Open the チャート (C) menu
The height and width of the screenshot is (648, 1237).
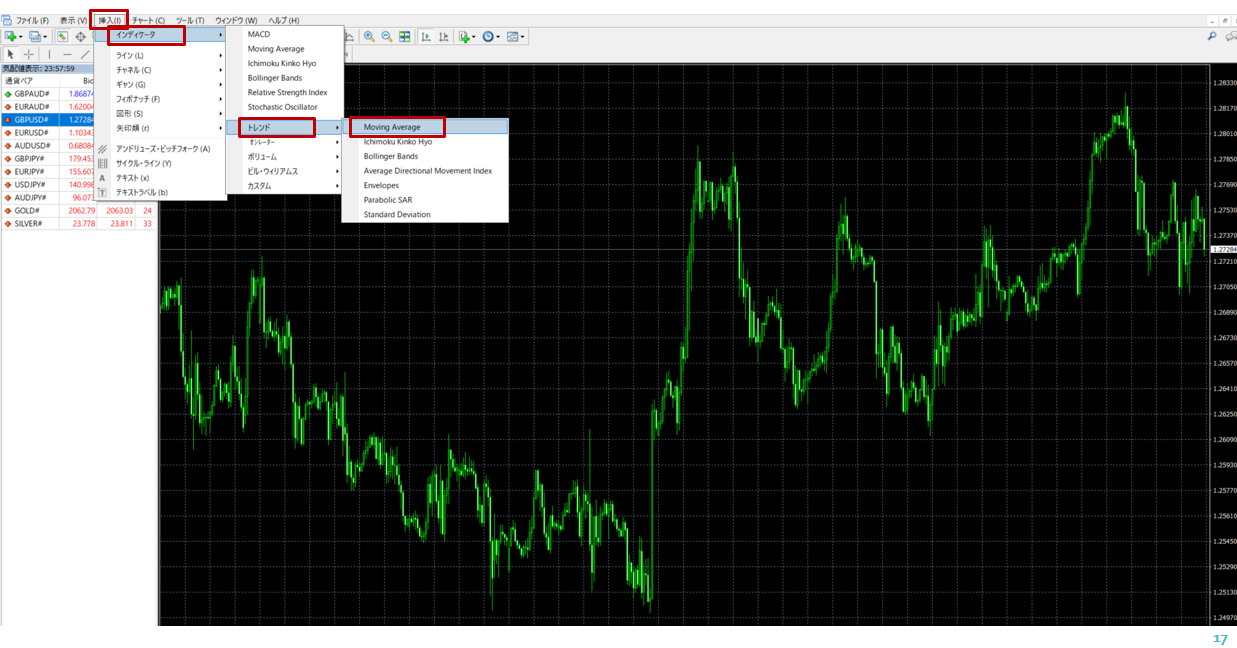coord(148,20)
